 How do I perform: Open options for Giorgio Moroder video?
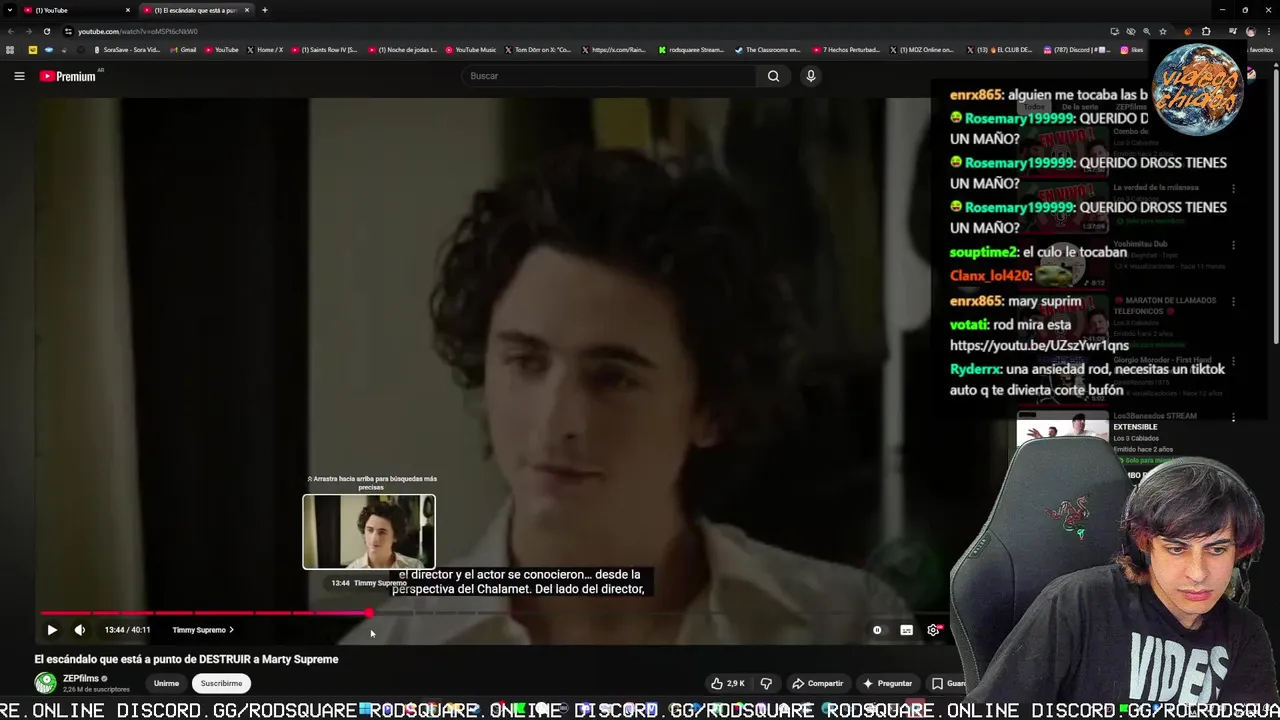coord(1233,360)
